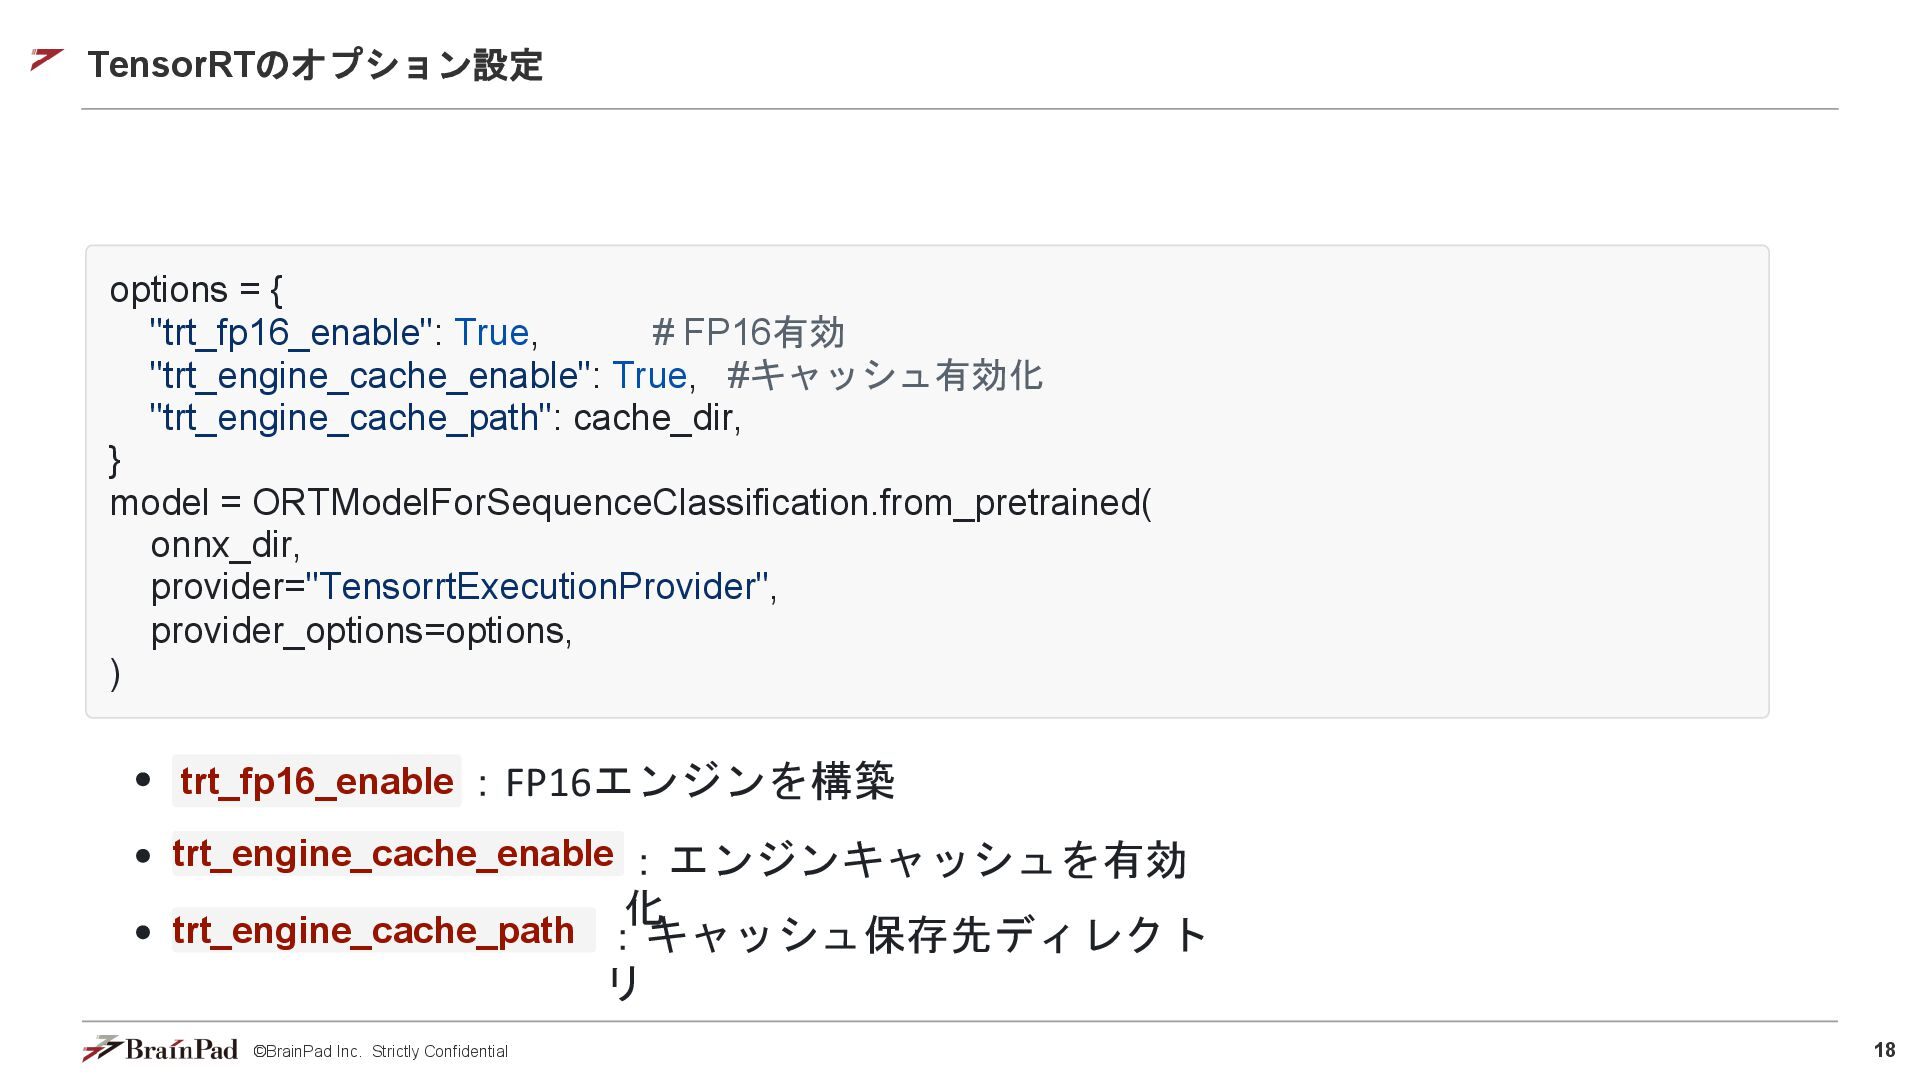The height and width of the screenshot is (1080, 1920).
Task: Click slide page number 18
Action: click(x=1884, y=1050)
